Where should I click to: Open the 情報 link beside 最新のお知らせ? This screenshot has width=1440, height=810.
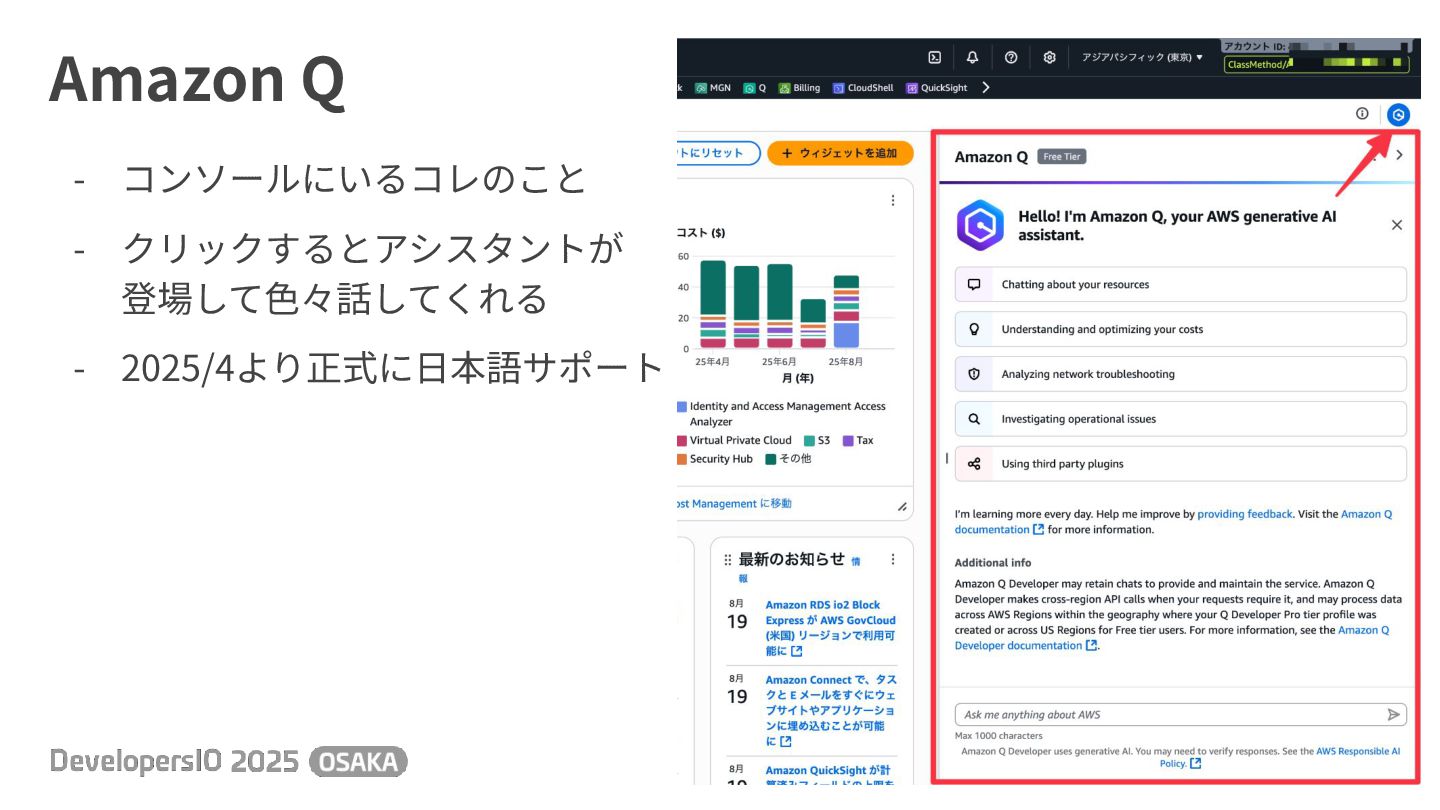click(855, 561)
